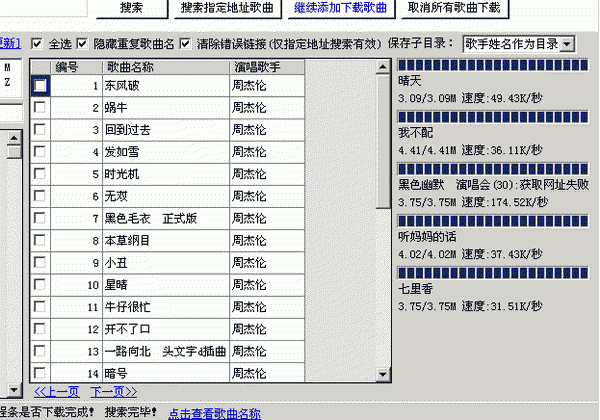Tick the checkbox beside 牛仔很忙

point(40,306)
